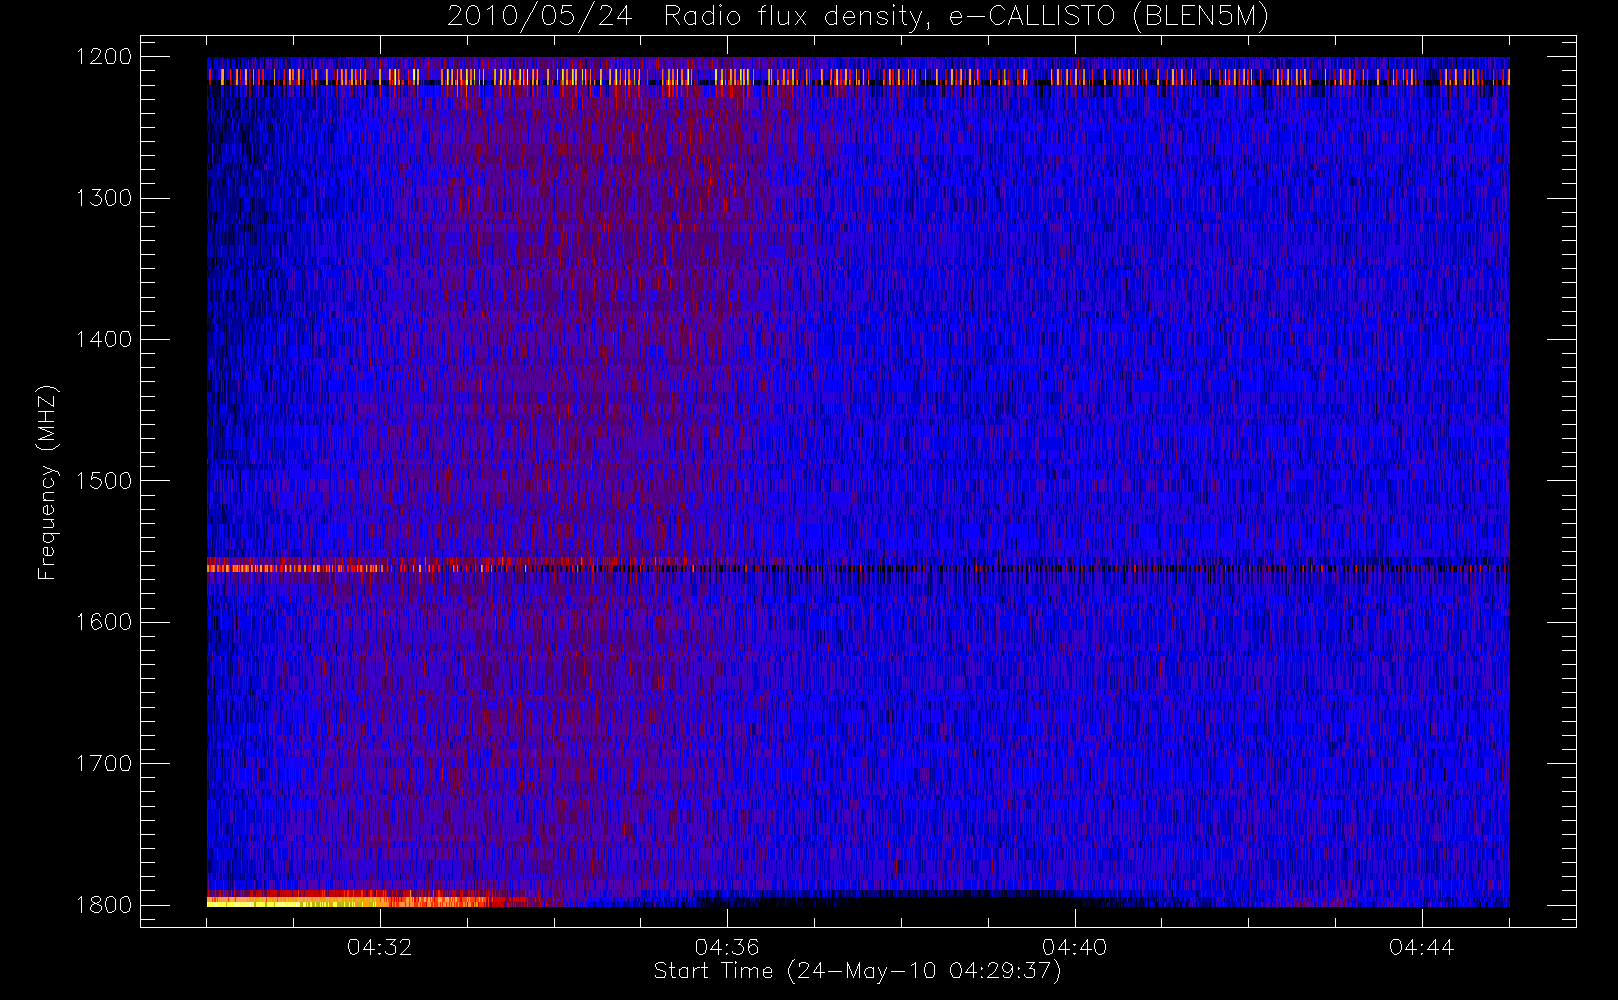Click the 04:36 time tick label
Image resolution: width=1618 pixels, height=1000 pixels.
[727, 947]
